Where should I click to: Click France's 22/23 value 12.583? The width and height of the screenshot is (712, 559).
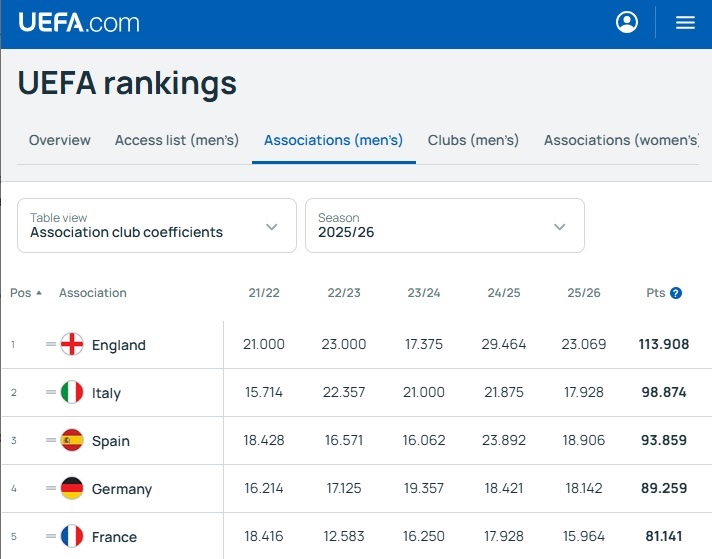point(344,536)
